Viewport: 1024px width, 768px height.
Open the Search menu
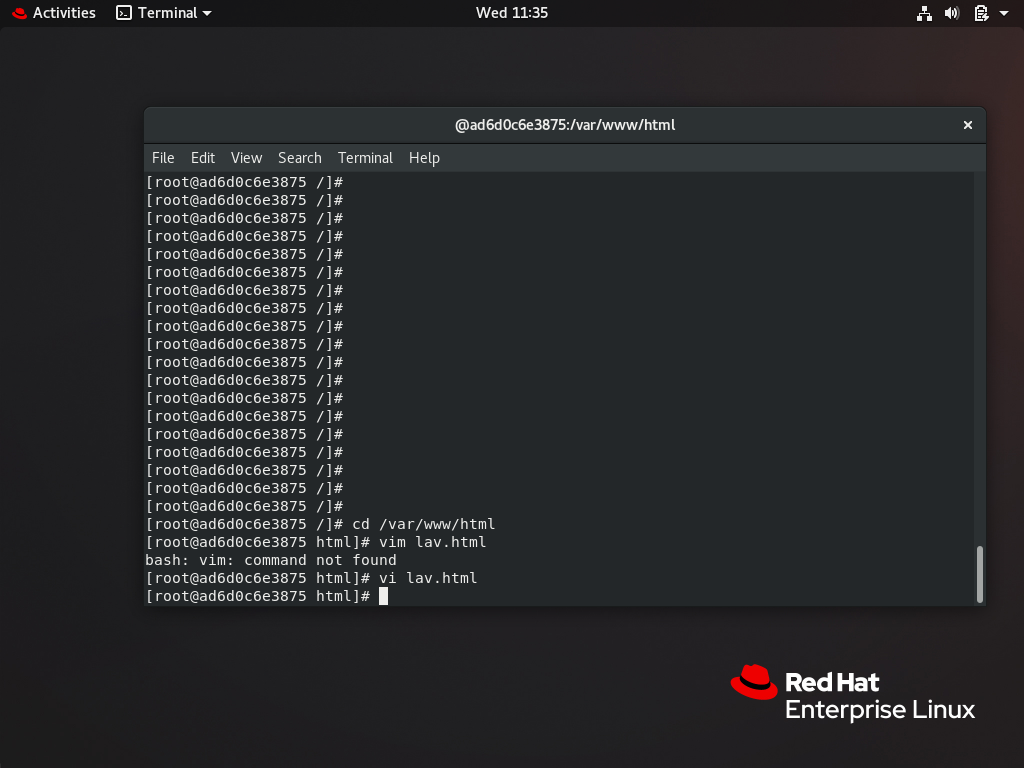[x=299, y=157]
